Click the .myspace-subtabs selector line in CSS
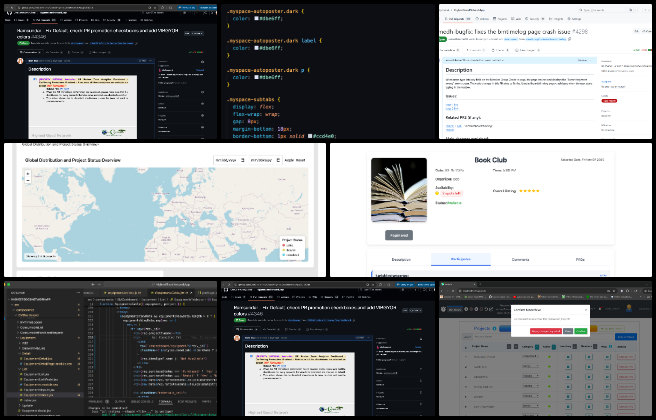Screen dimensions: 656x420 pyautogui.click(x=254, y=100)
